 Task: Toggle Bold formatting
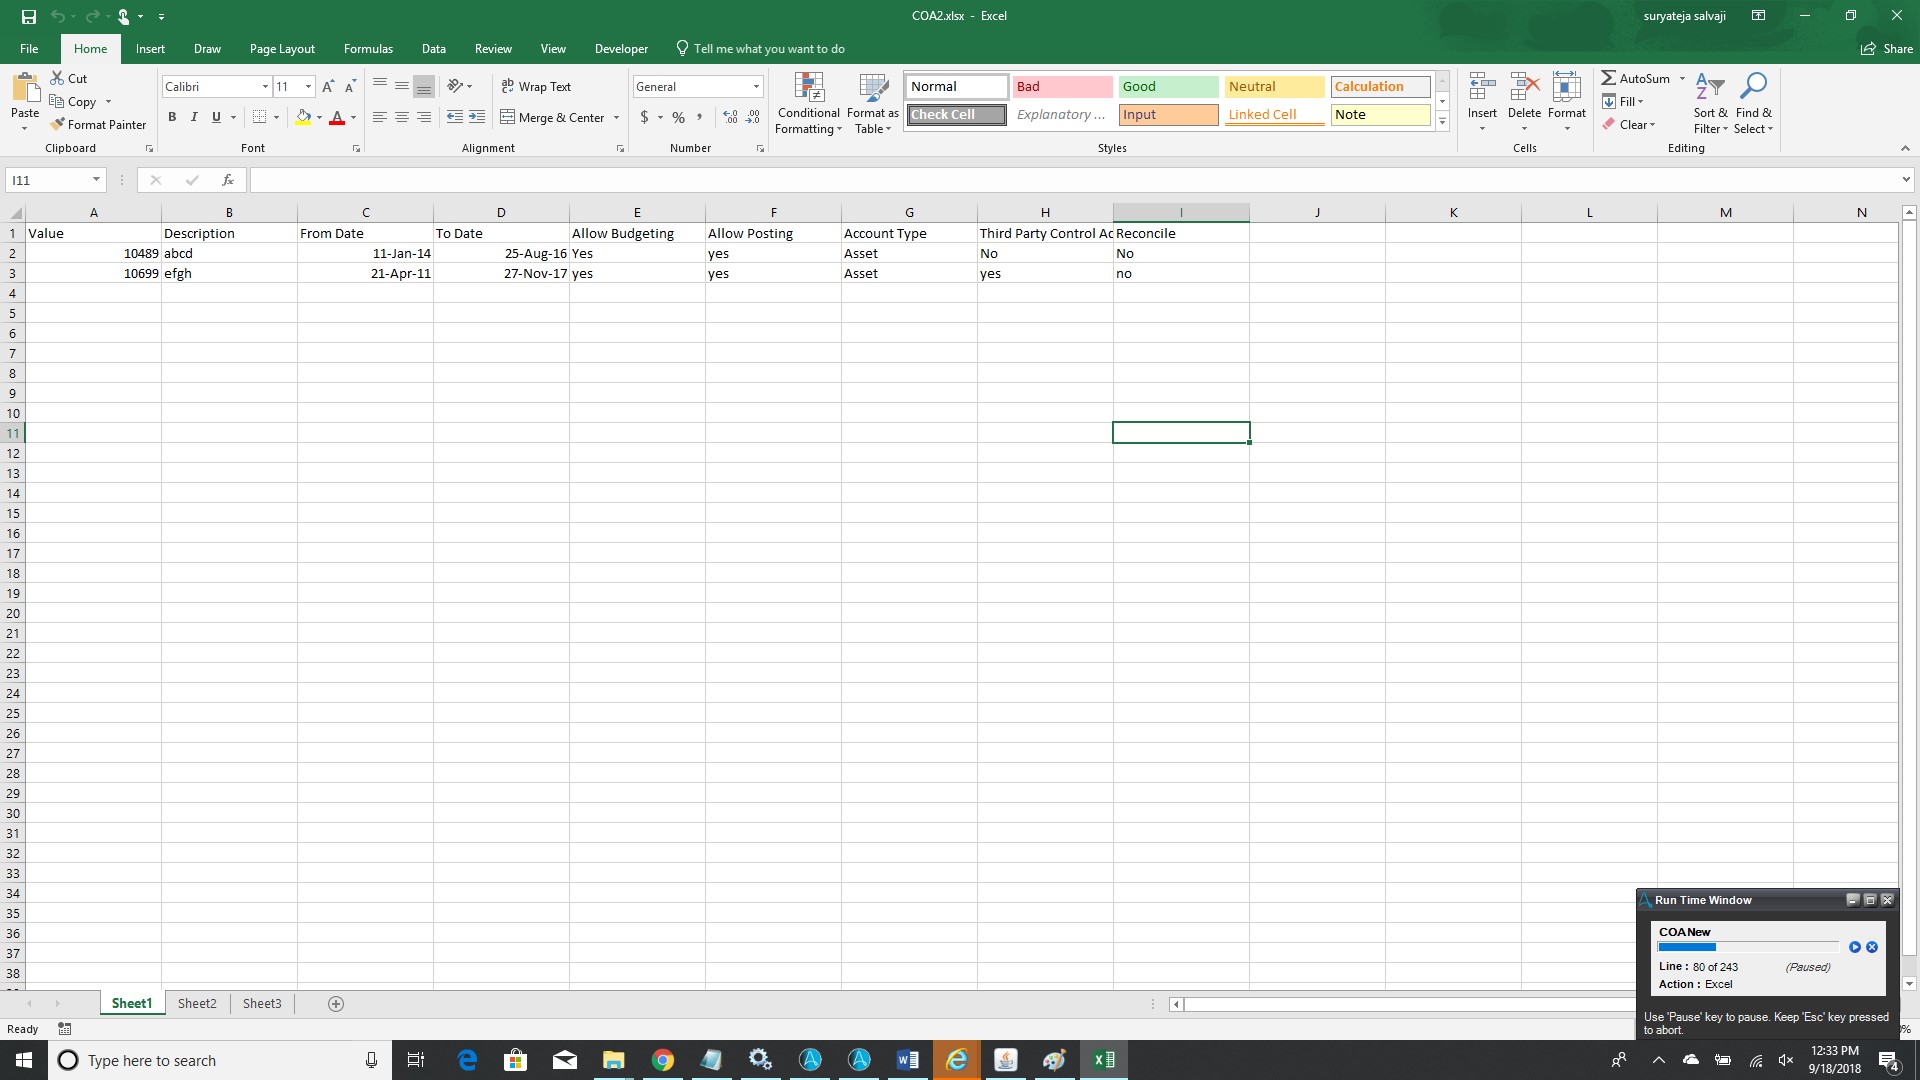click(172, 118)
